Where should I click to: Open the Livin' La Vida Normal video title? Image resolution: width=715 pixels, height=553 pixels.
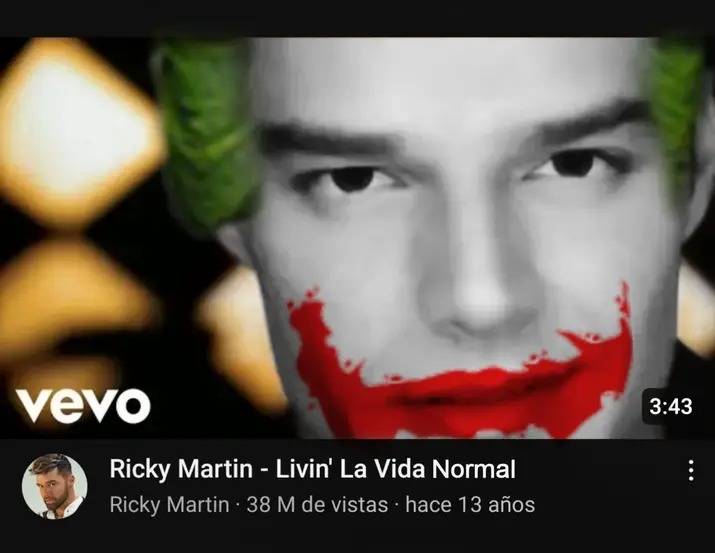click(312, 469)
